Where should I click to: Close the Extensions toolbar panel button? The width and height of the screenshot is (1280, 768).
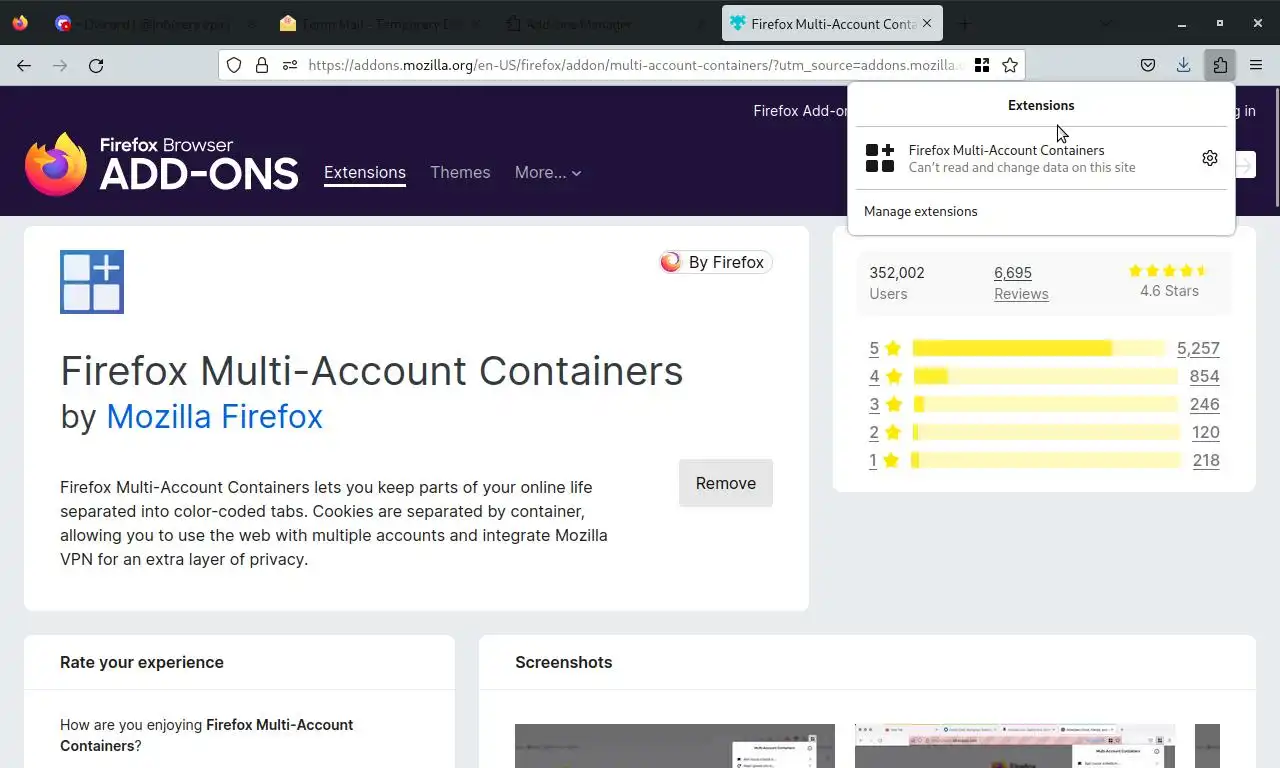coord(1220,66)
